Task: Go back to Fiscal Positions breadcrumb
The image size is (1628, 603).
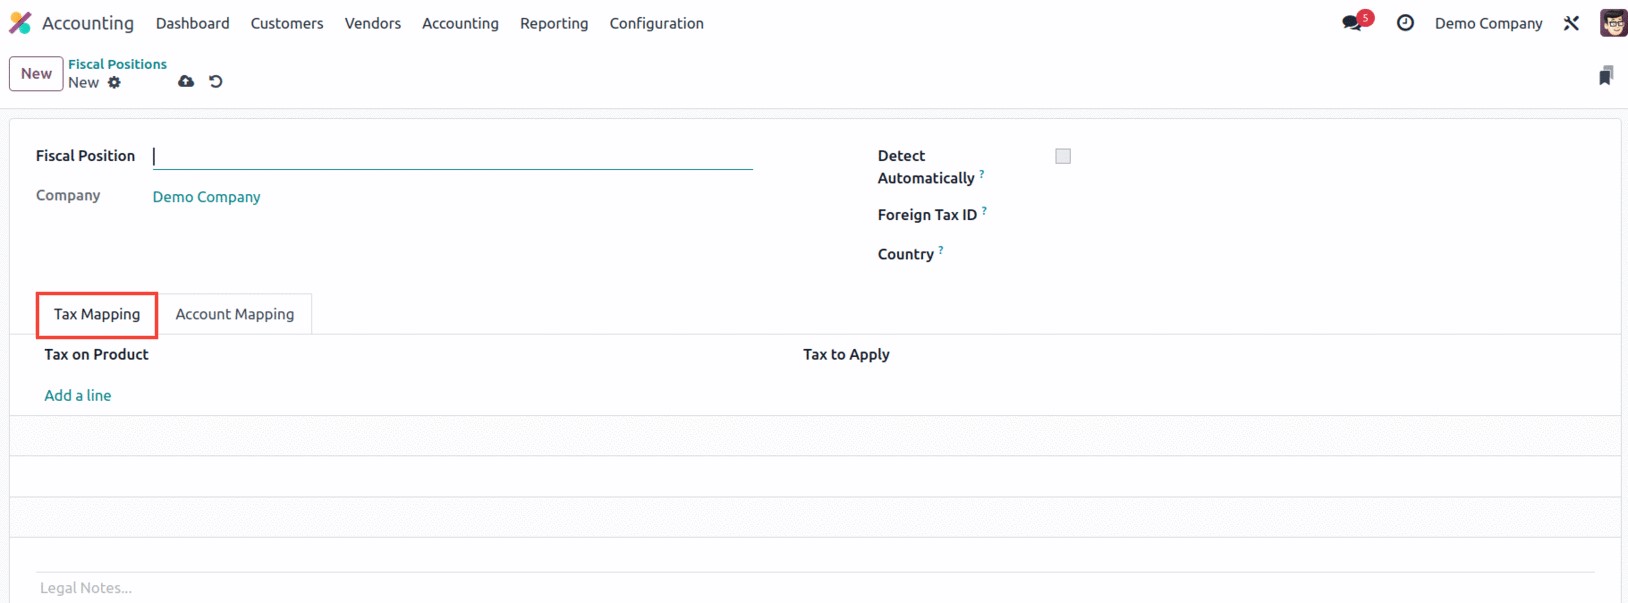Action: 117,64
